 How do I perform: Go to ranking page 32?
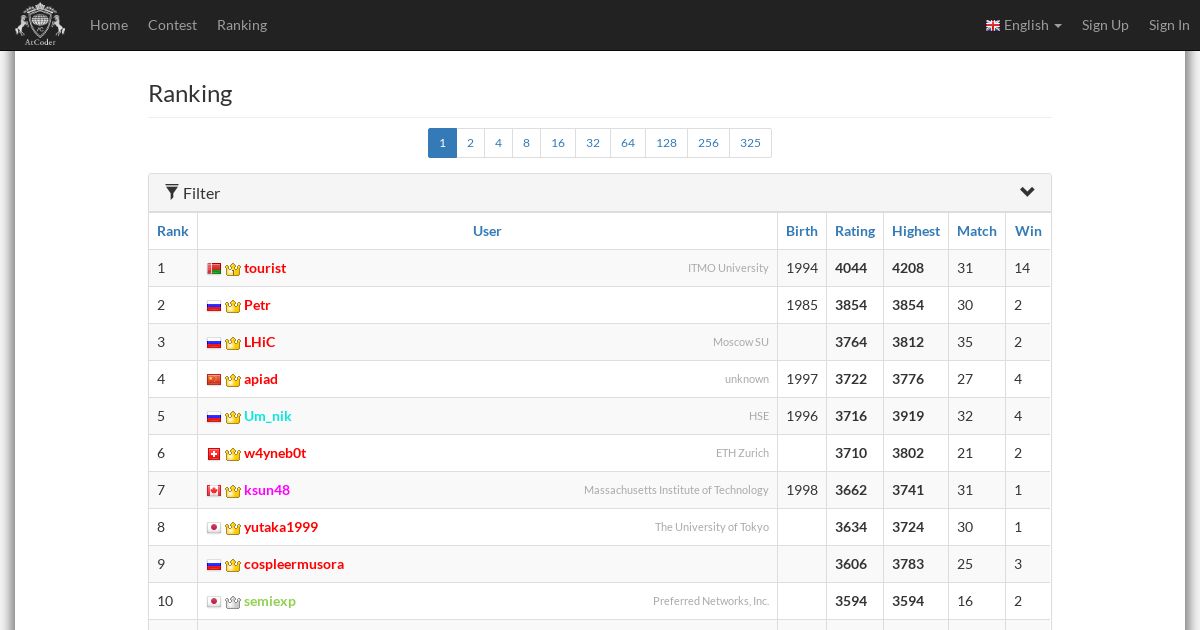593,143
